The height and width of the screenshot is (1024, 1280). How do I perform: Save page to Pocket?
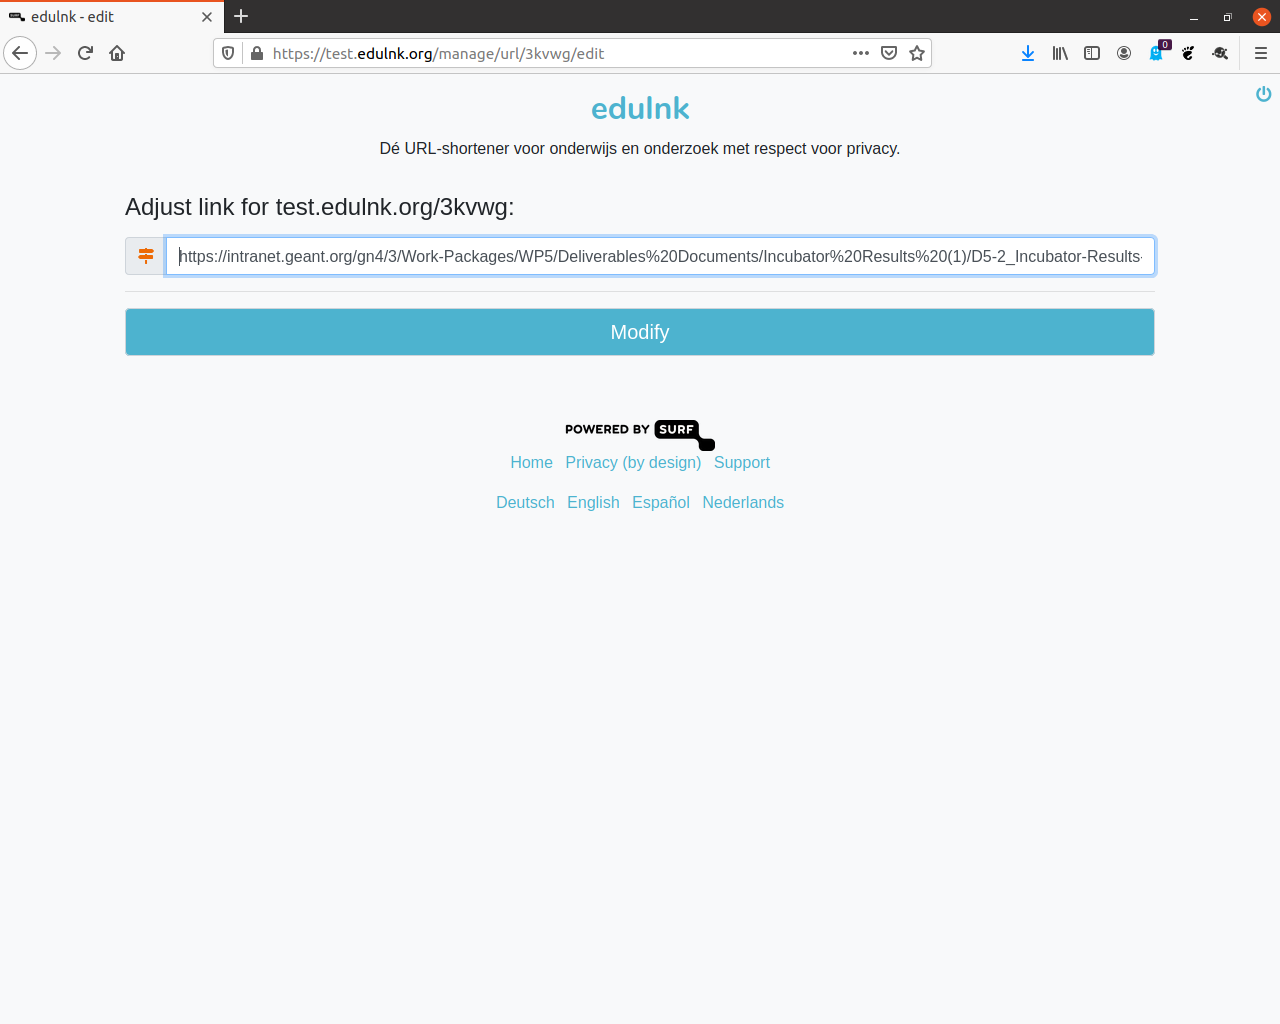point(889,53)
